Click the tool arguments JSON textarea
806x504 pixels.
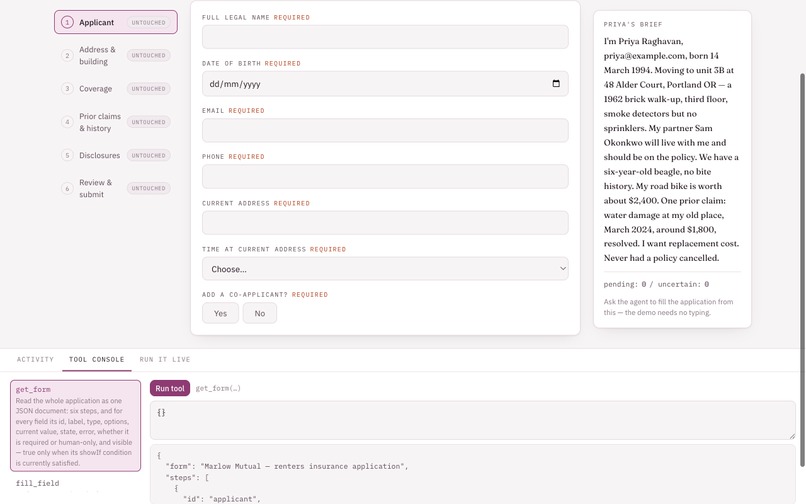472,420
